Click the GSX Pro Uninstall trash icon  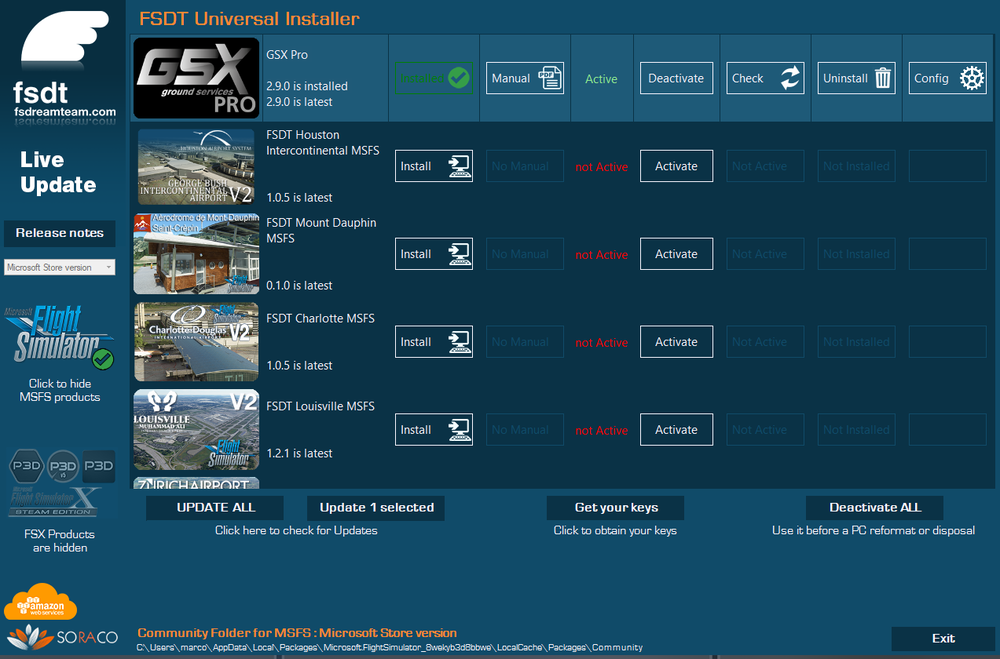(883, 79)
